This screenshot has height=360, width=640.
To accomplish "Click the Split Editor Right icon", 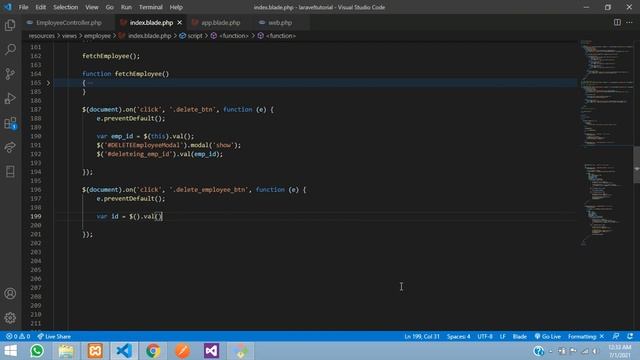I will (617, 22).
